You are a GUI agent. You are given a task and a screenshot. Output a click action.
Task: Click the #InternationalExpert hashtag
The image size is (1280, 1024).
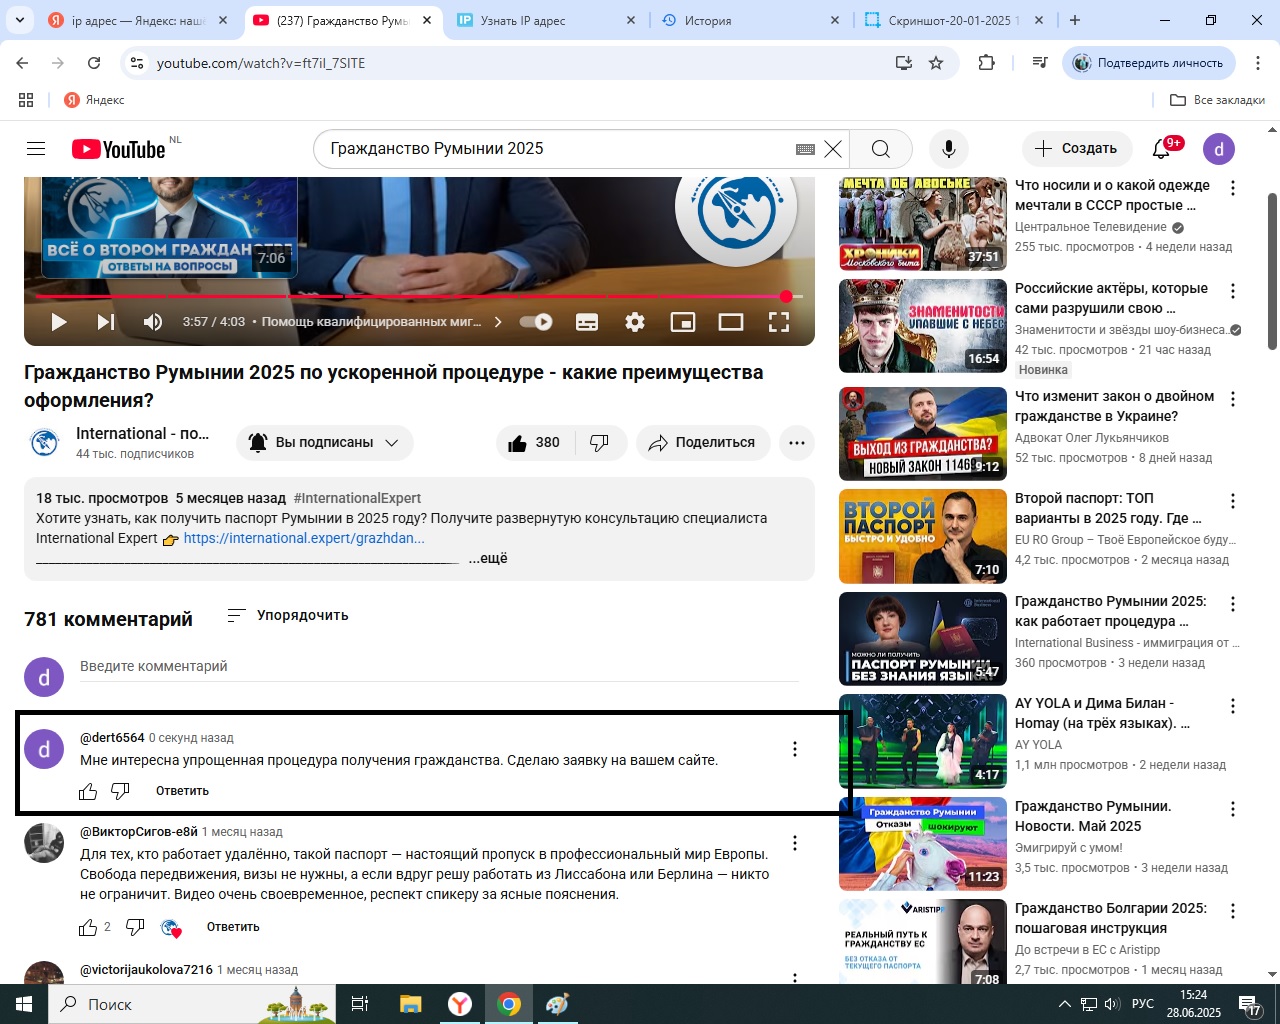(357, 498)
